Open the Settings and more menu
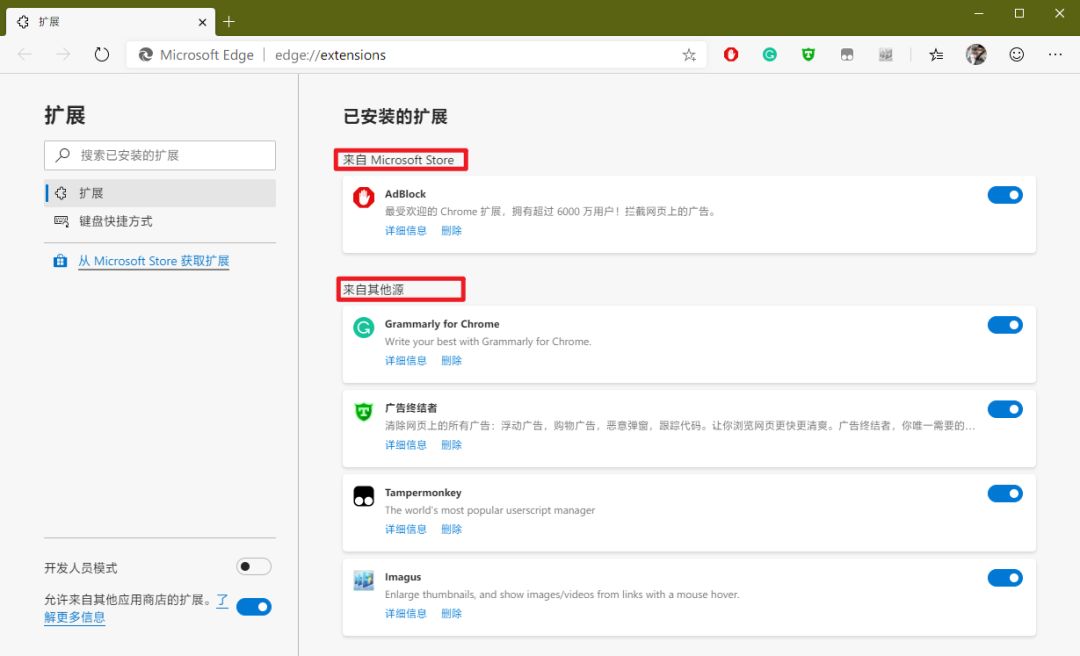Screen dimensions: 1080x656 click(x=1055, y=54)
